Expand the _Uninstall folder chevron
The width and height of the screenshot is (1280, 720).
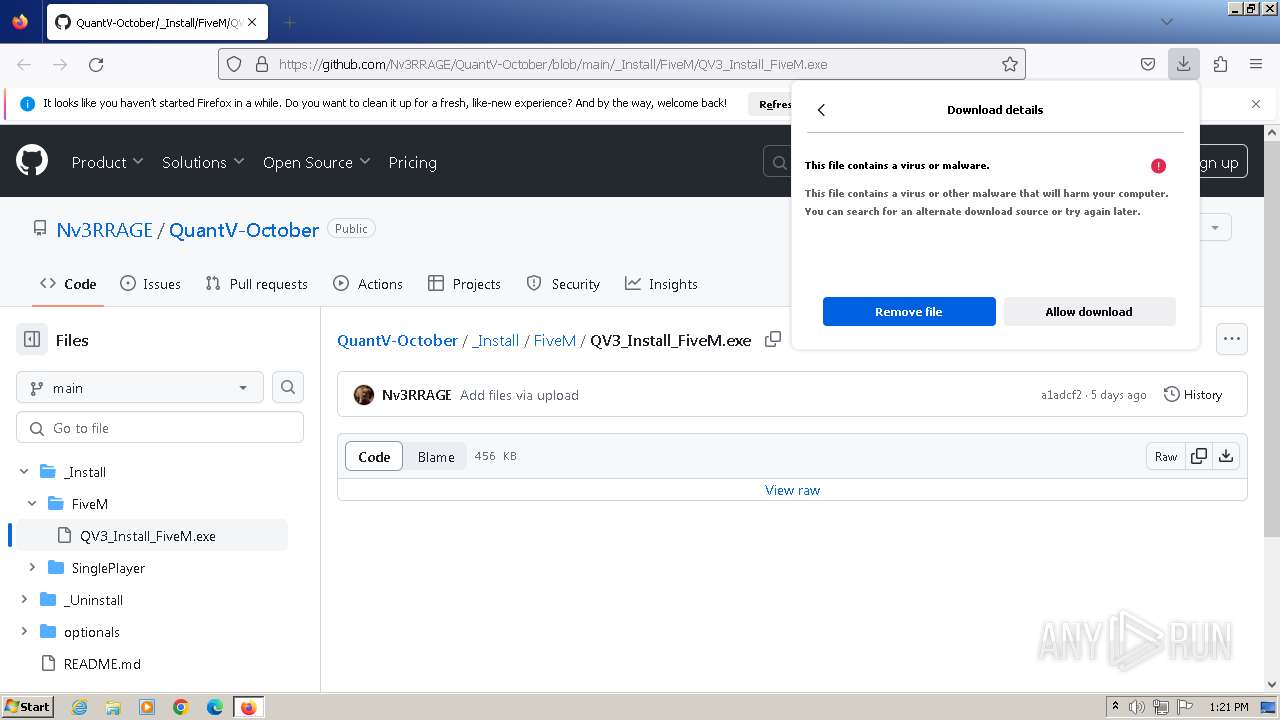24,600
